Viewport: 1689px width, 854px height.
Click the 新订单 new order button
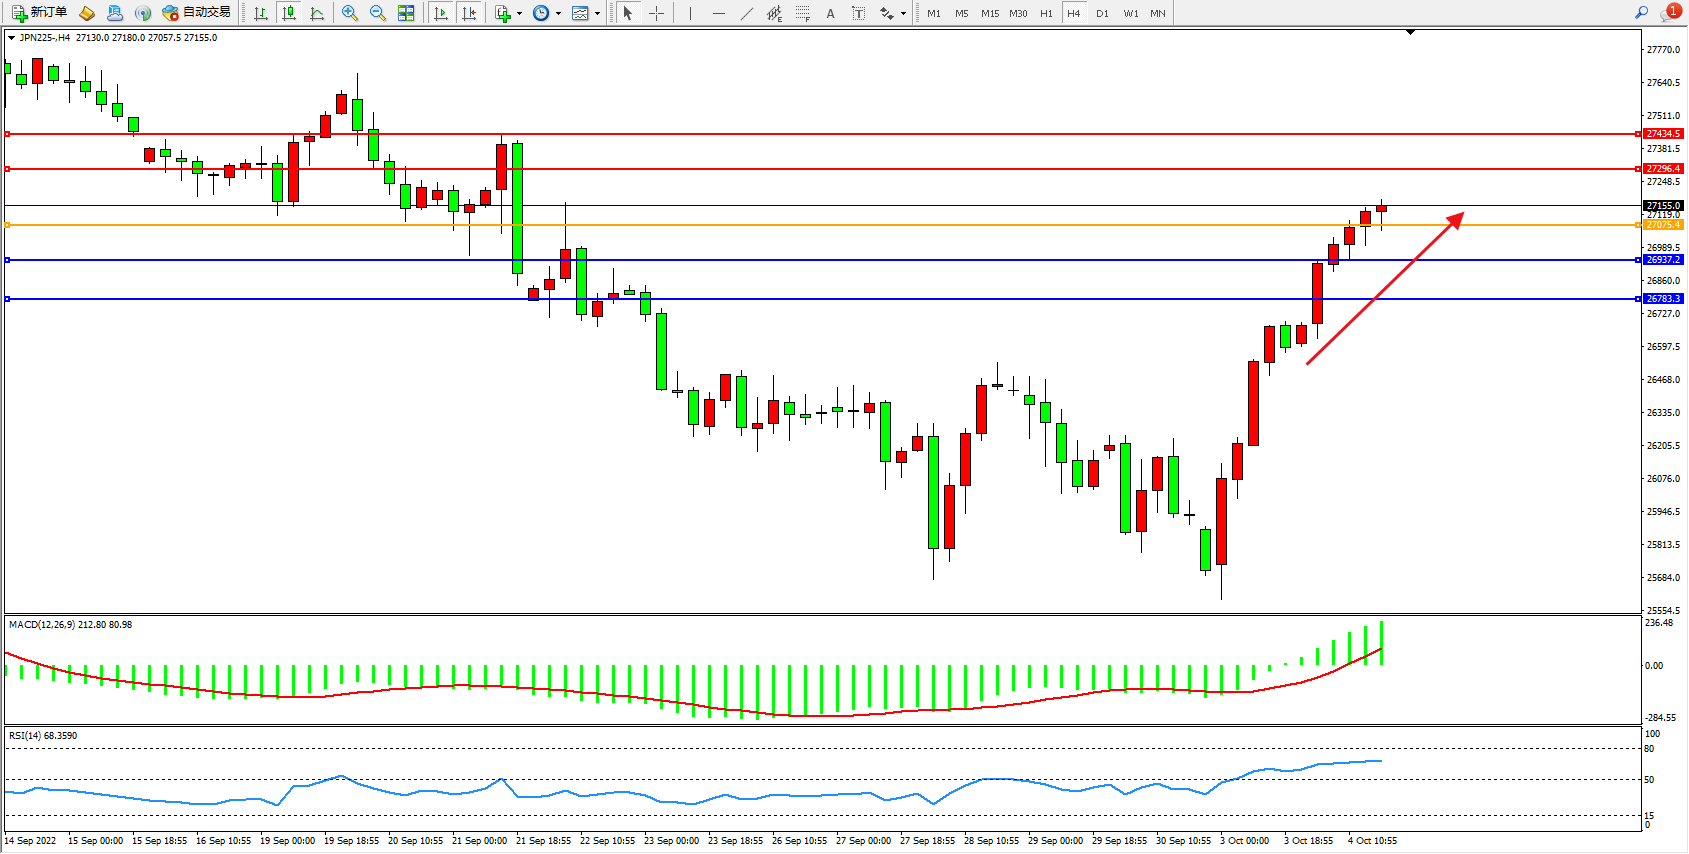(x=40, y=13)
